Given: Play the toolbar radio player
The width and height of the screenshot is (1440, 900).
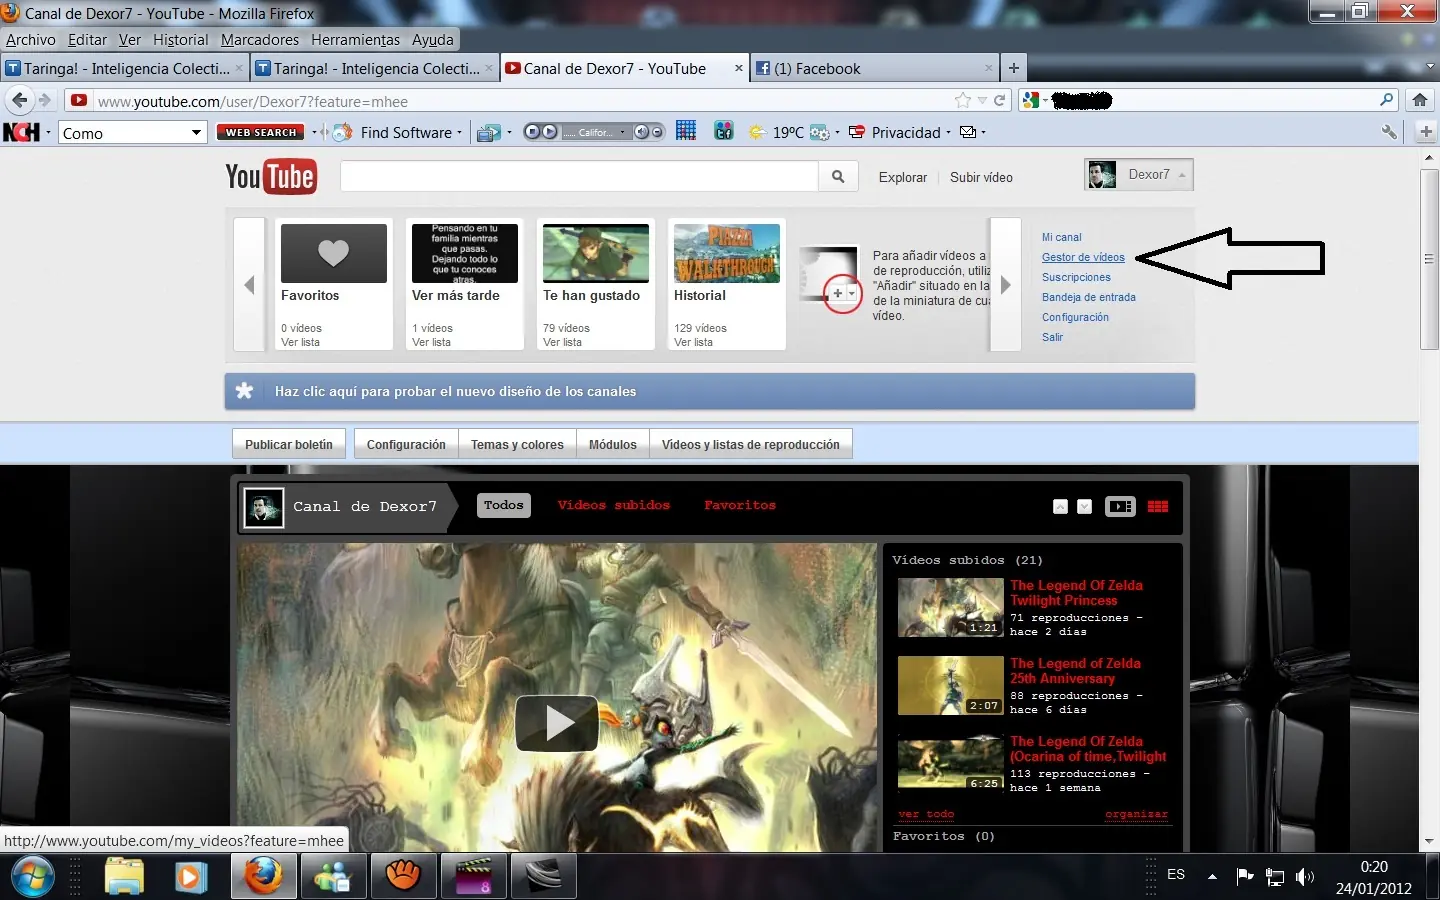Looking at the screenshot, I should click(550, 132).
